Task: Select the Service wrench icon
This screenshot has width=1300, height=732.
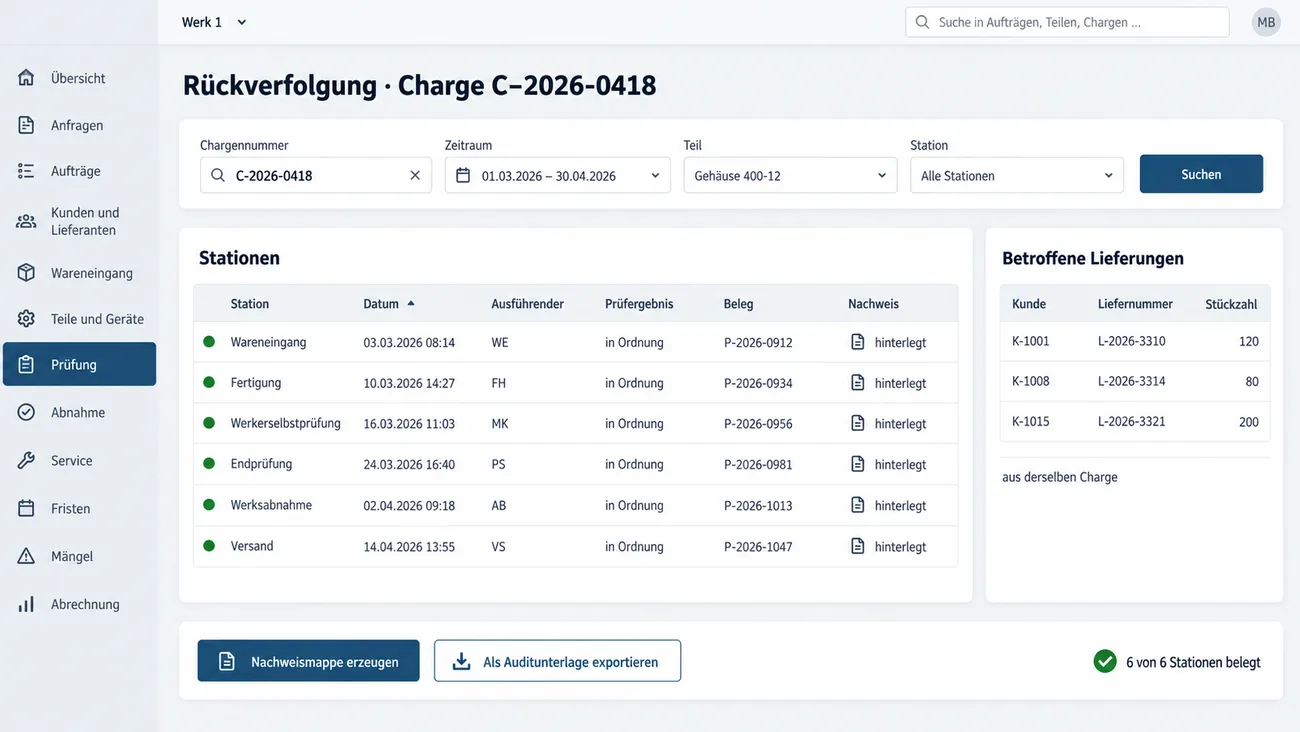Action: 26,461
